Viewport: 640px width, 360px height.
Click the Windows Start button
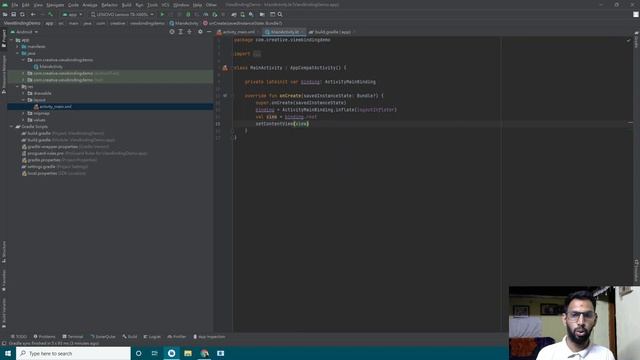point(8,353)
